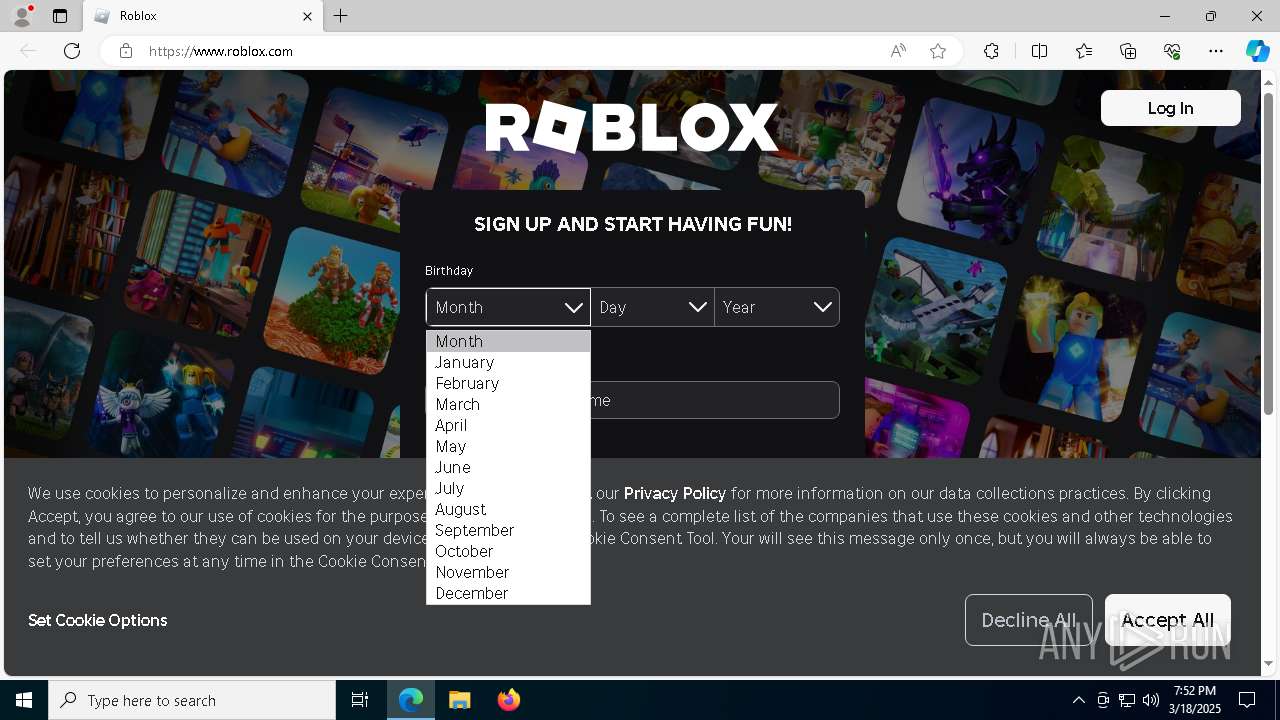This screenshot has width=1280, height=720.
Task: Click the browser back arrow
Action: (x=28, y=51)
